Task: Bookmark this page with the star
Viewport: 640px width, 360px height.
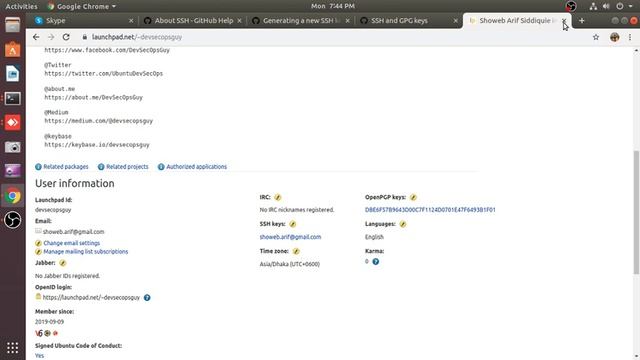Action: (x=596, y=37)
